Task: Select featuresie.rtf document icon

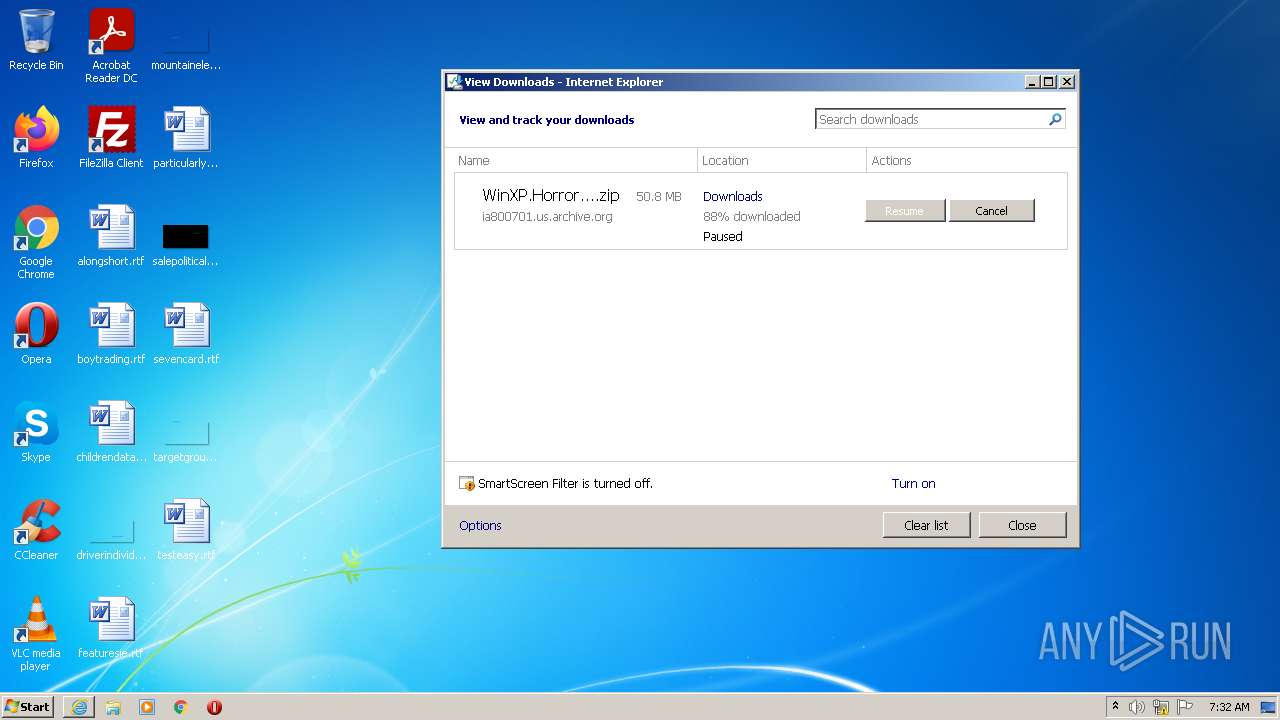Action: click(111, 627)
